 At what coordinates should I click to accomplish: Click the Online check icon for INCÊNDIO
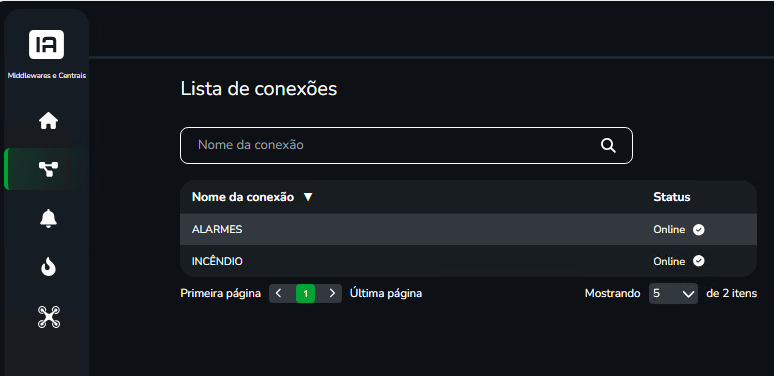698,261
